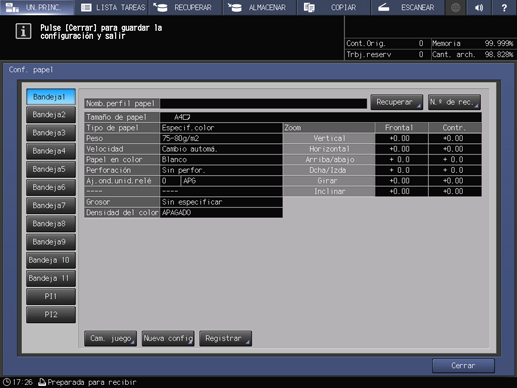Select the Bandeja2 tray

(x=51, y=115)
